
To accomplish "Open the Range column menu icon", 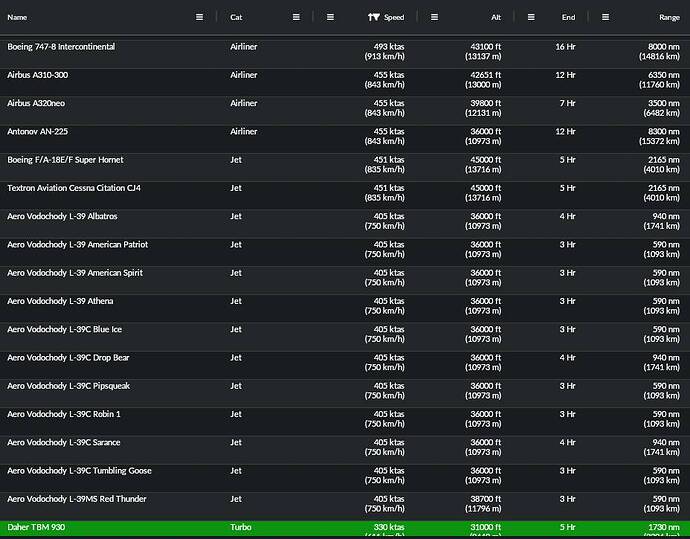I will [605, 17].
